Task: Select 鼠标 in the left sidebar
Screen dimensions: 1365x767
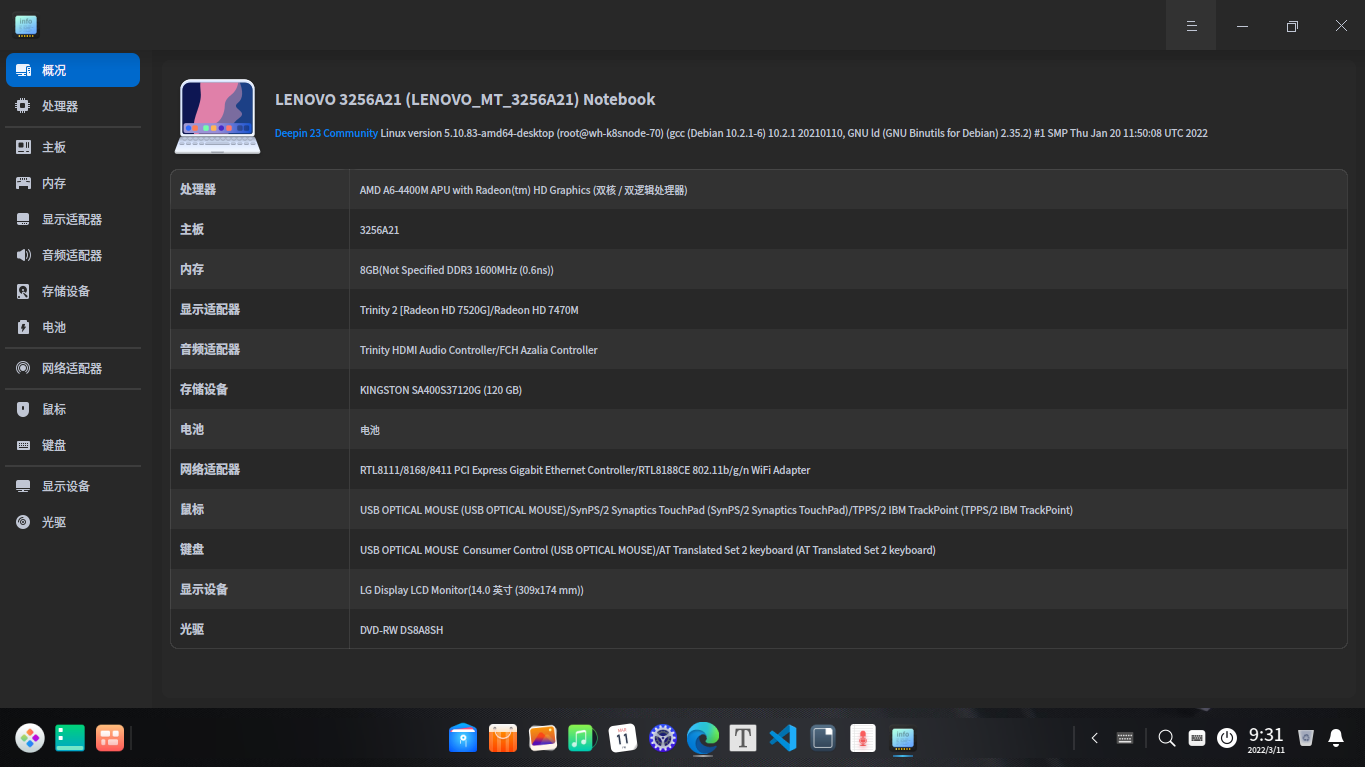Action: click(x=73, y=409)
